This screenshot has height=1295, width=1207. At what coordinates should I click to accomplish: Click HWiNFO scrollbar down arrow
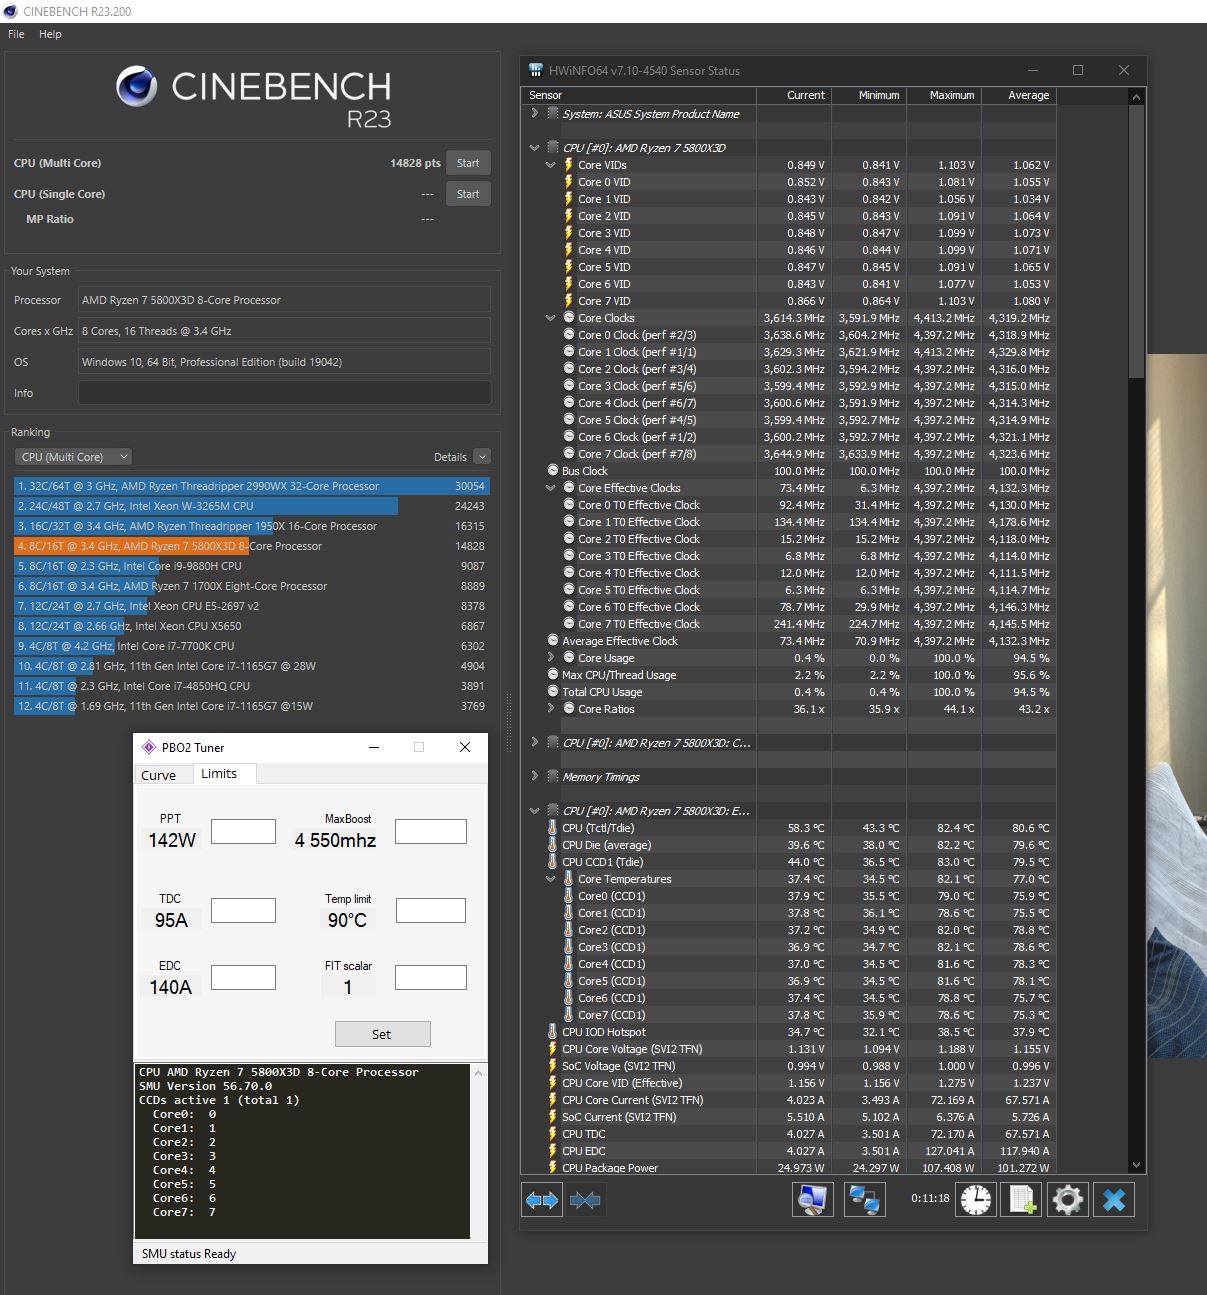tap(1135, 1165)
